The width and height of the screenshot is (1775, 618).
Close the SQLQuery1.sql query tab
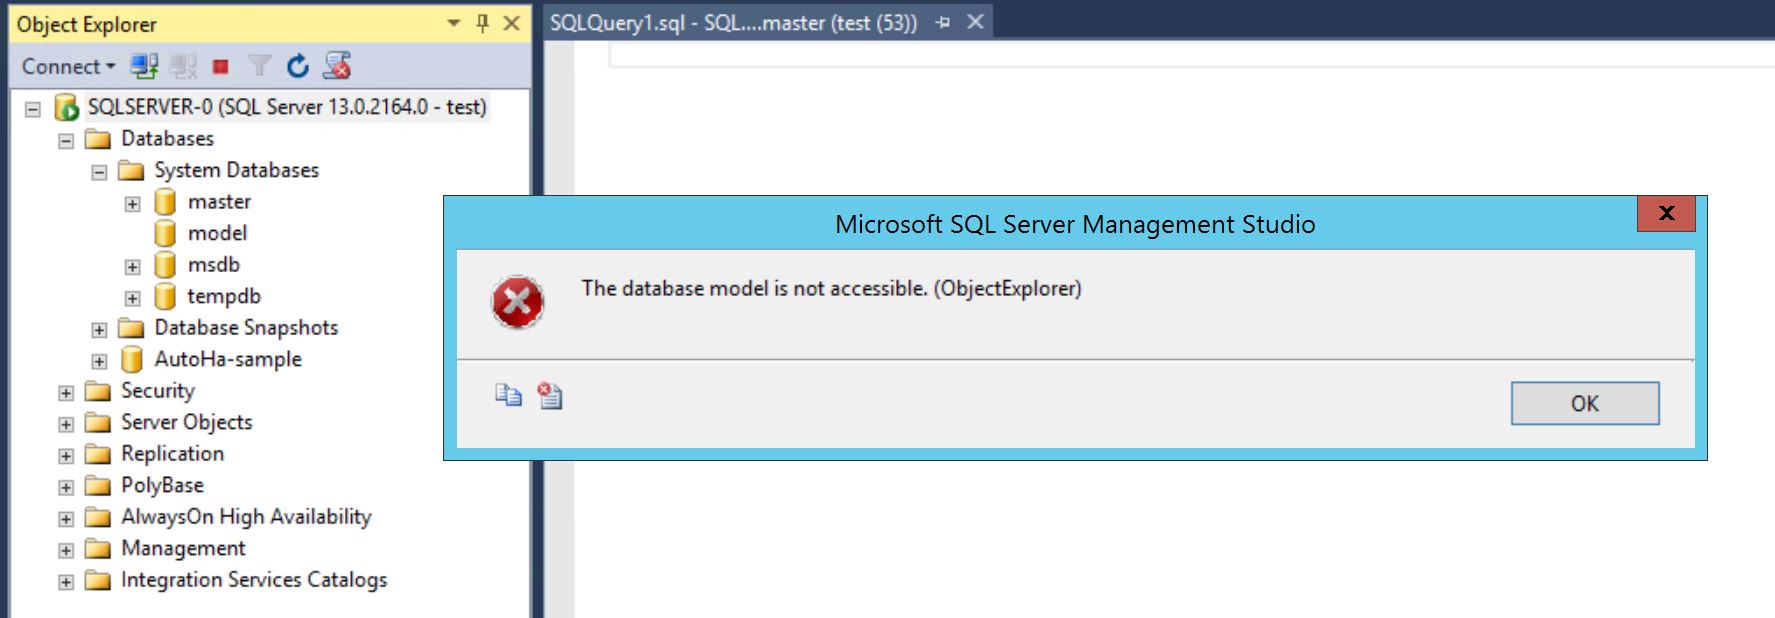976,22
